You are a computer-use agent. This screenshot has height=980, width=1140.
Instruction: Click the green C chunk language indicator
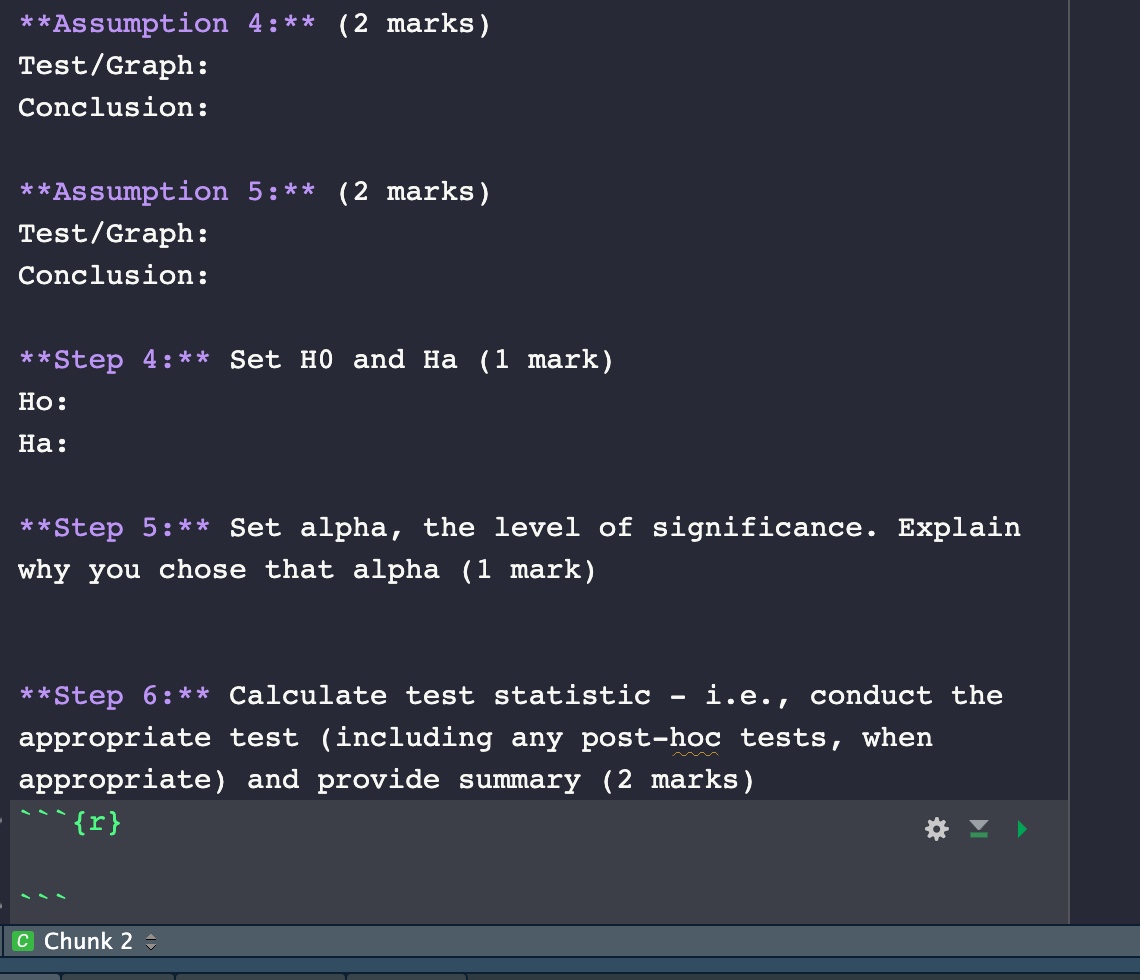coord(24,941)
